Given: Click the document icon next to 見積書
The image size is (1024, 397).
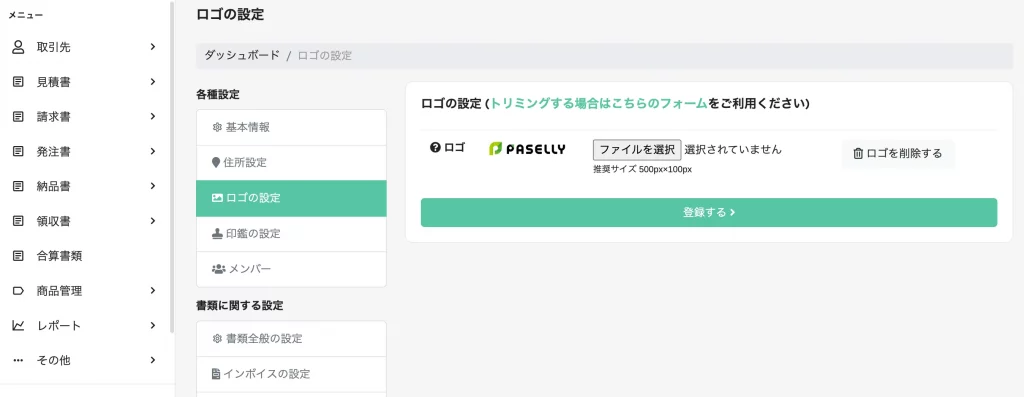Looking at the screenshot, I should (x=18, y=82).
